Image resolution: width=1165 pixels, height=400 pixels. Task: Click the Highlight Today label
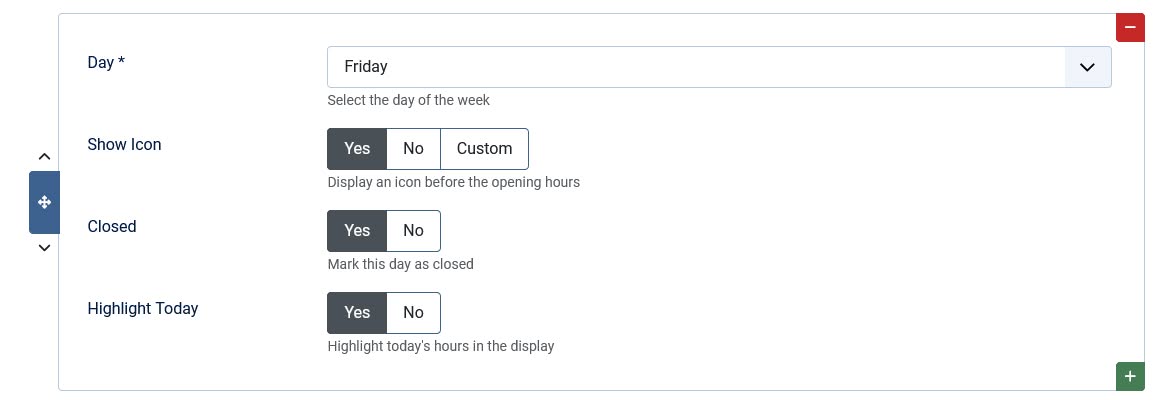143,309
